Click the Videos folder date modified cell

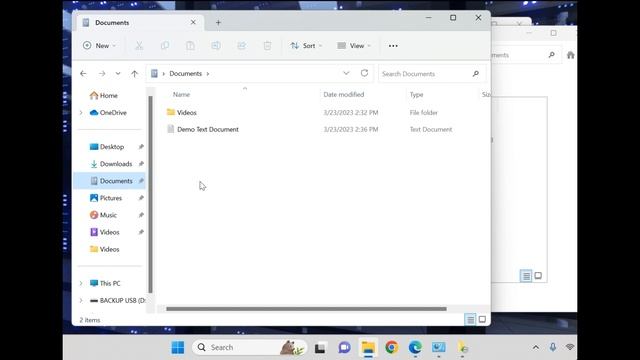[351, 112]
